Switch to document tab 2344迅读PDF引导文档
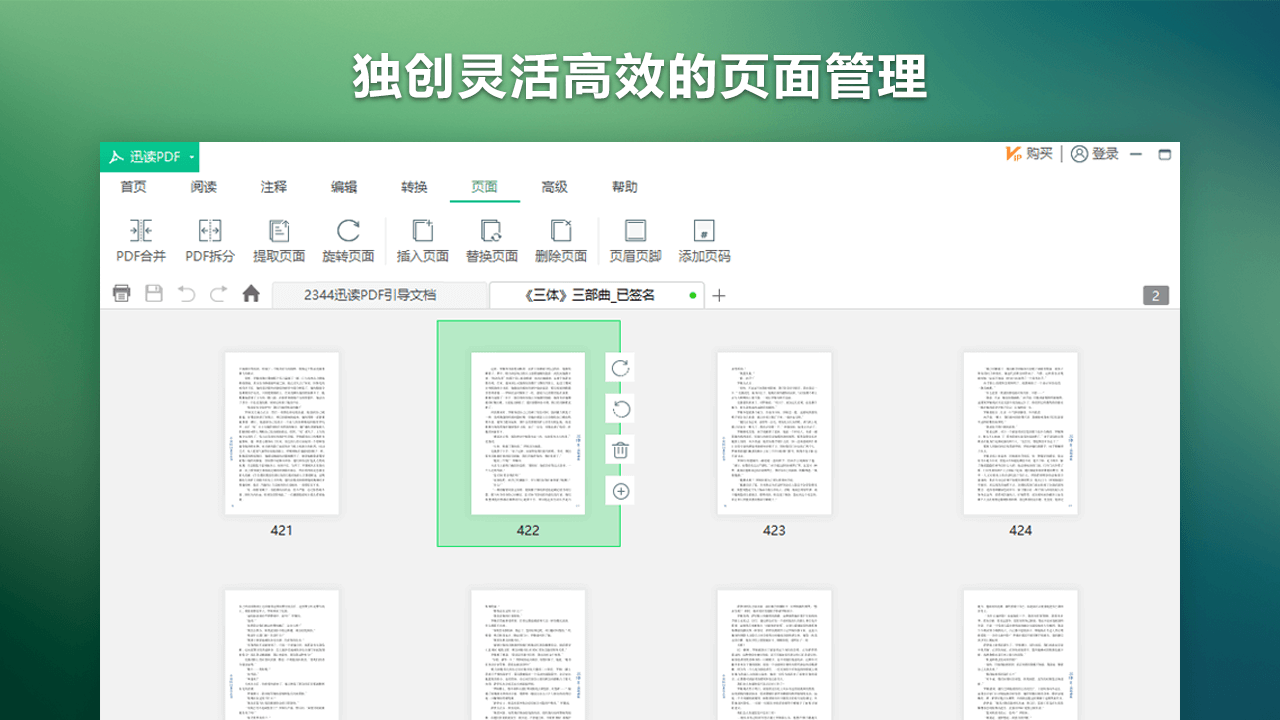The image size is (1280, 720). [380, 295]
